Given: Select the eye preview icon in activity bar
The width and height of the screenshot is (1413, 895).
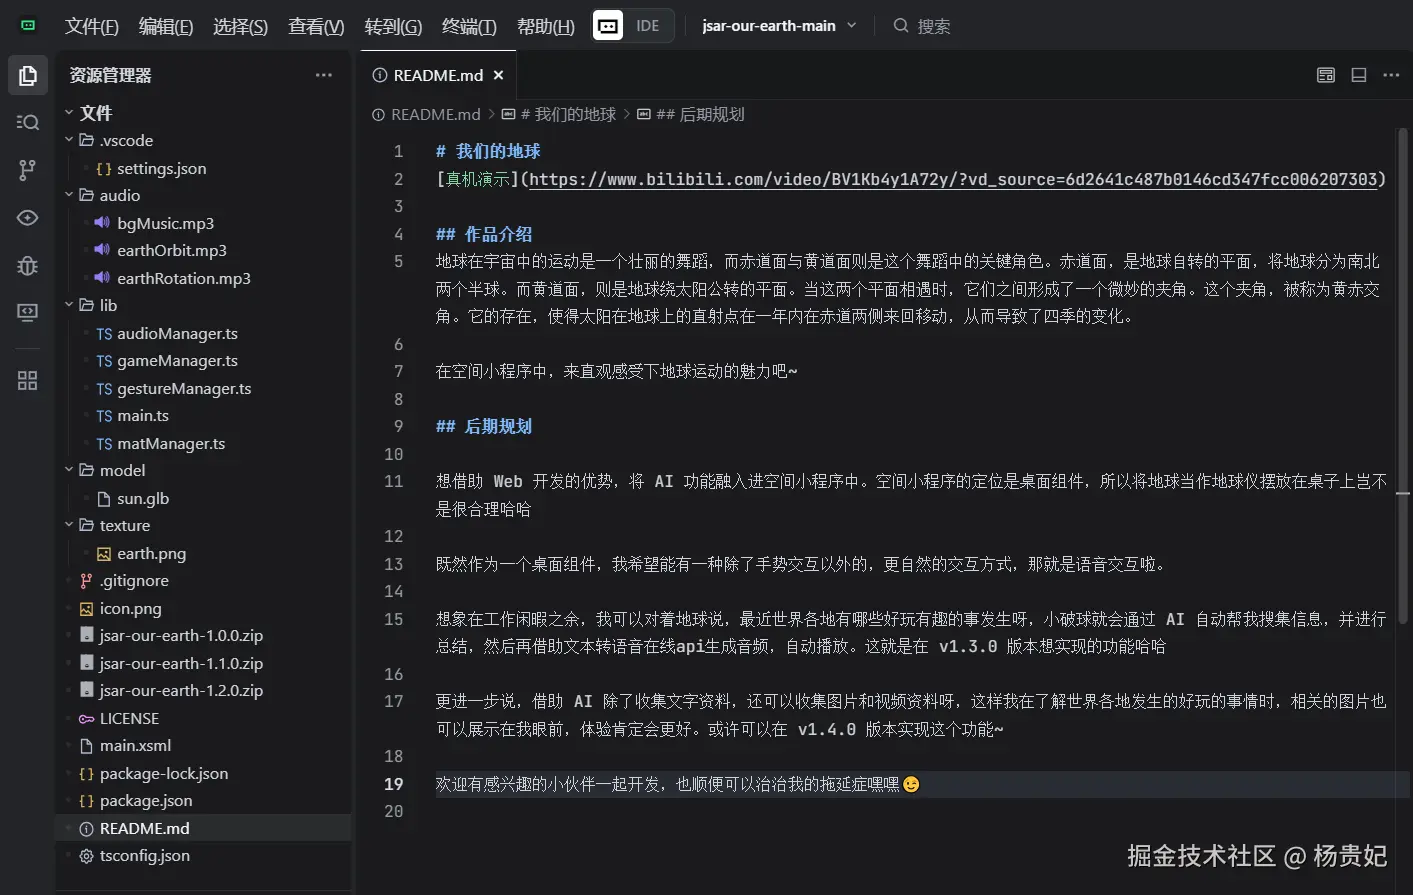Looking at the screenshot, I should tap(27, 217).
